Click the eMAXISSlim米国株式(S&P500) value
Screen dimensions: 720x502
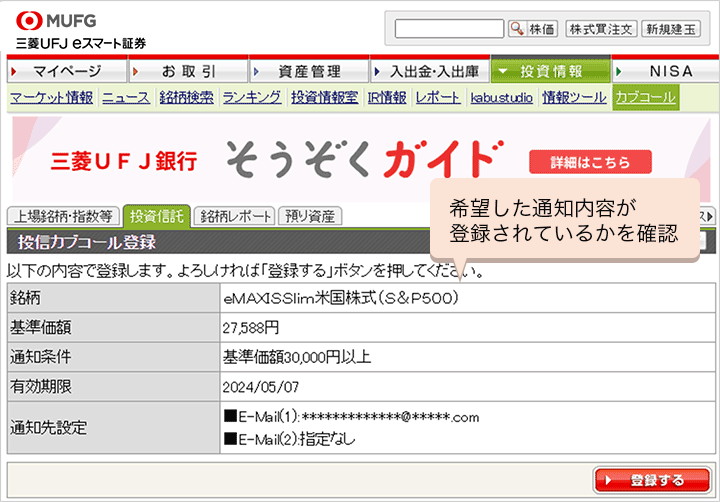(x=341, y=299)
